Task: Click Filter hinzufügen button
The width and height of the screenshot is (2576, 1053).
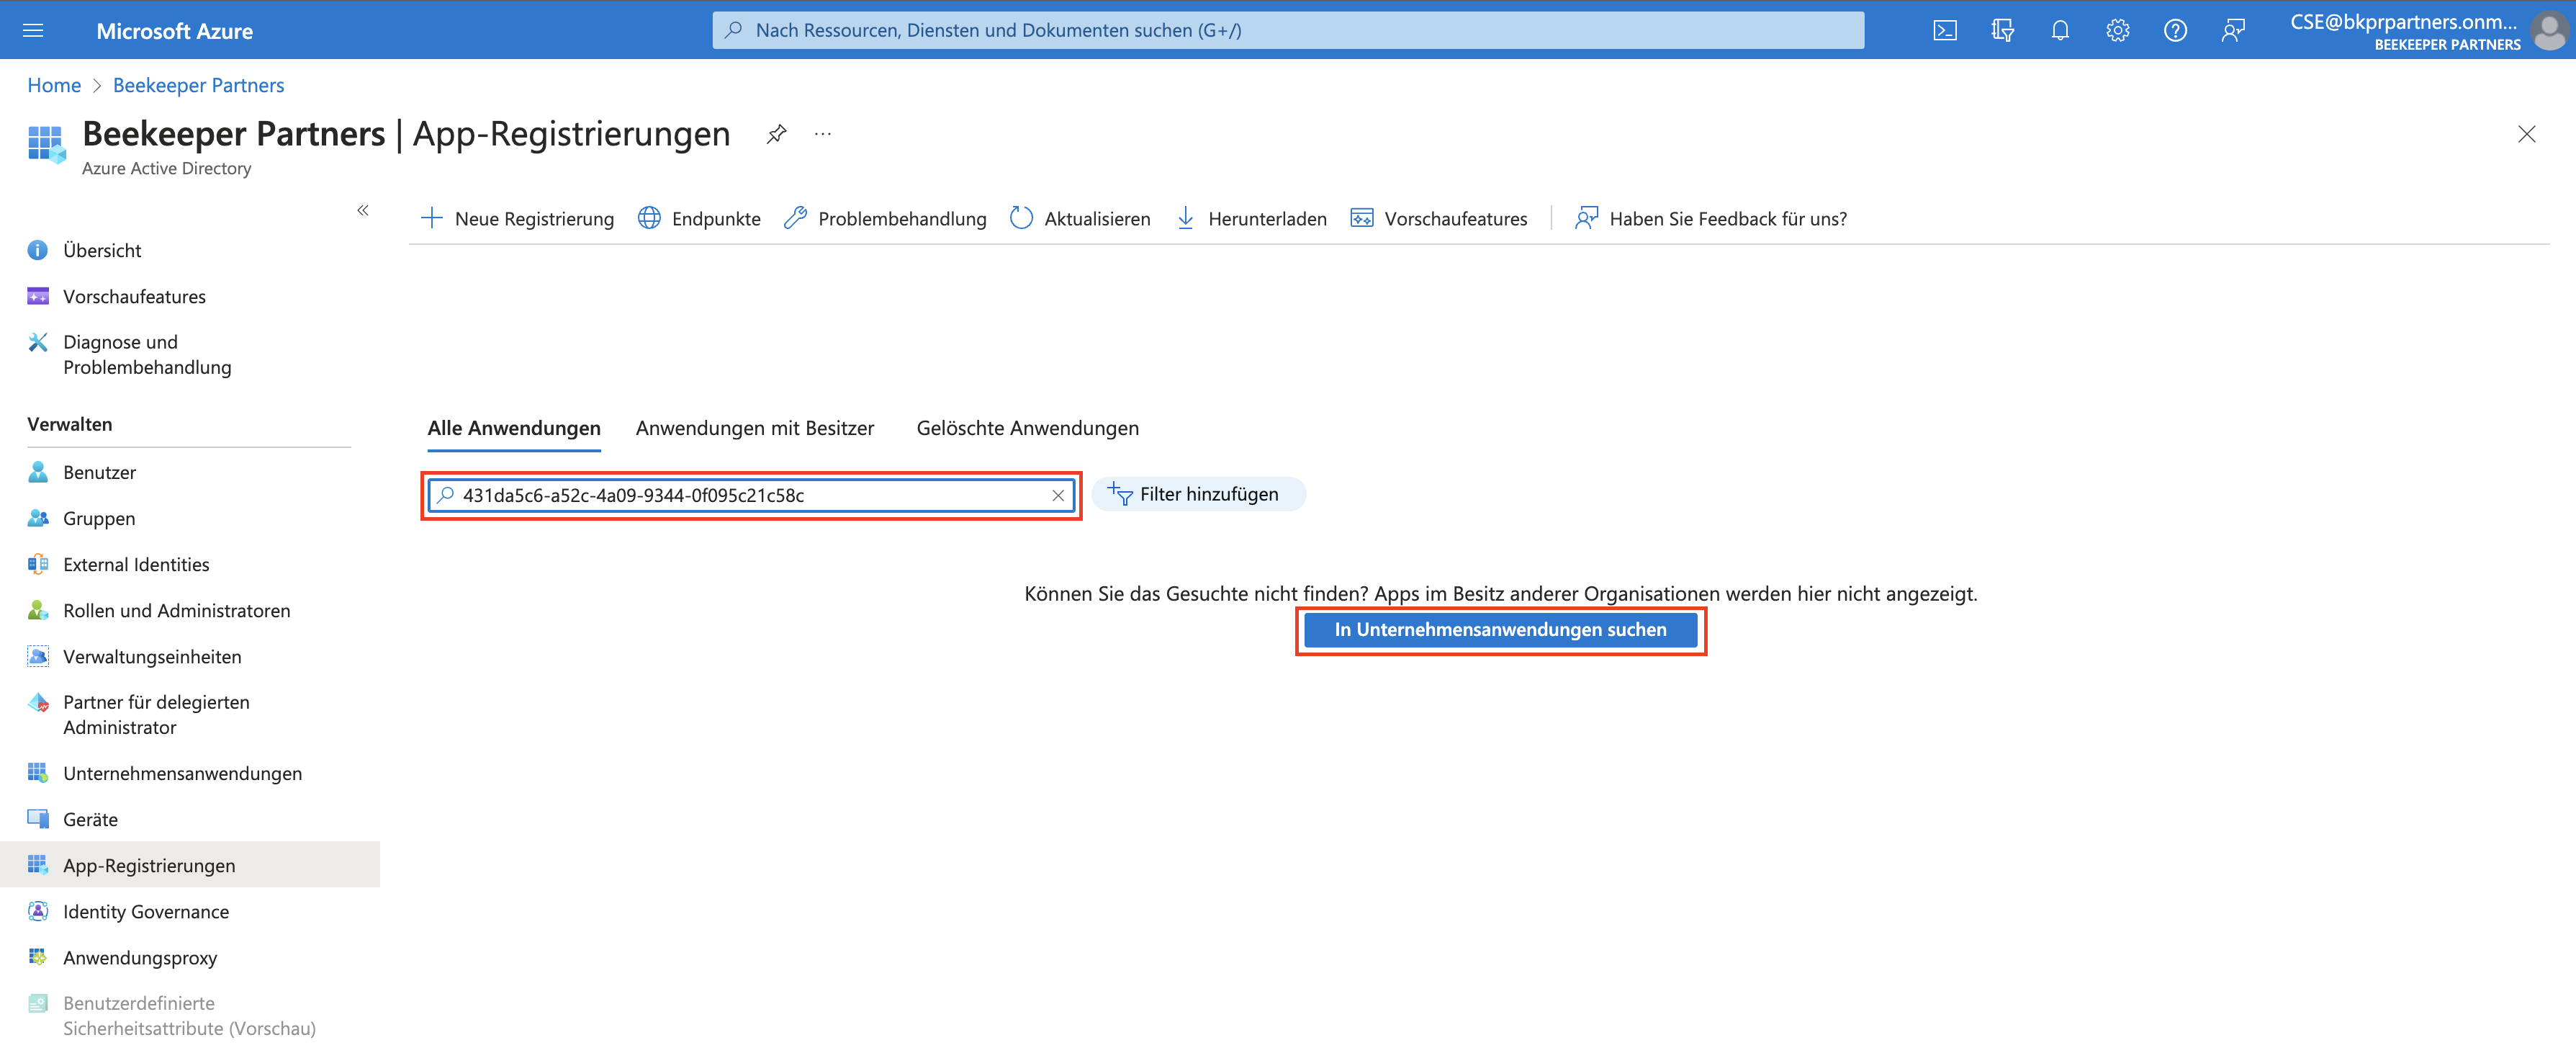Action: pyautogui.click(x=1198, y=494)
